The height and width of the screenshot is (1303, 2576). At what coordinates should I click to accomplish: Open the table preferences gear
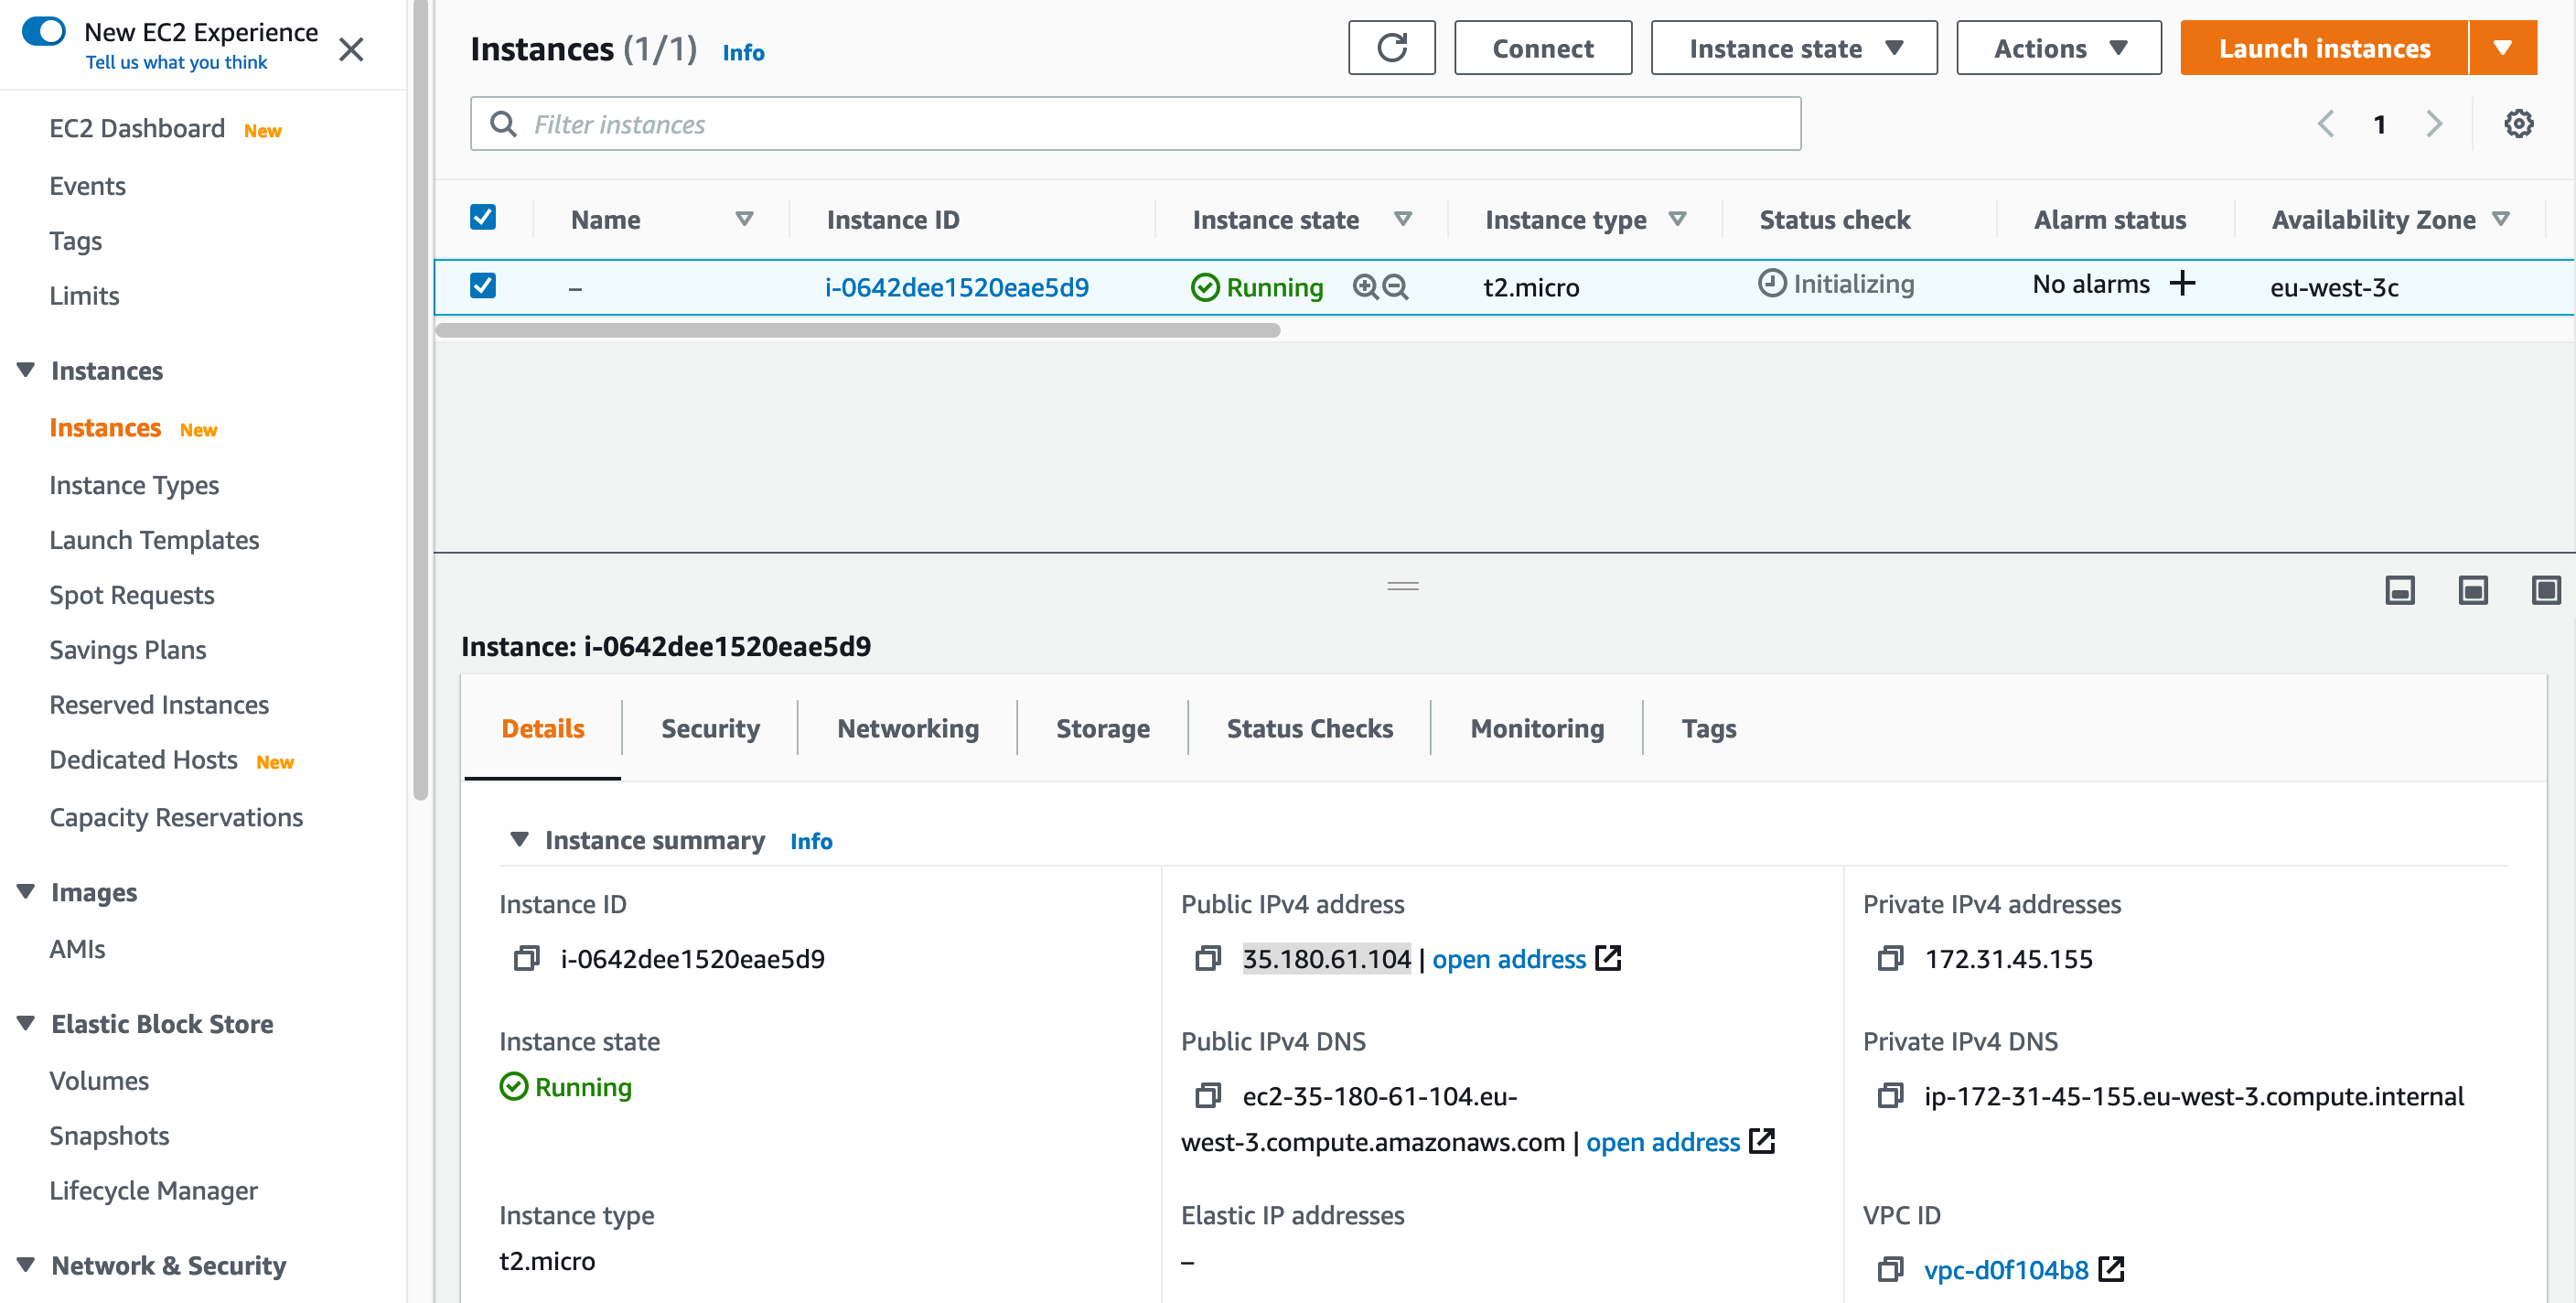pyautogui.click(x=2520, y=123)
